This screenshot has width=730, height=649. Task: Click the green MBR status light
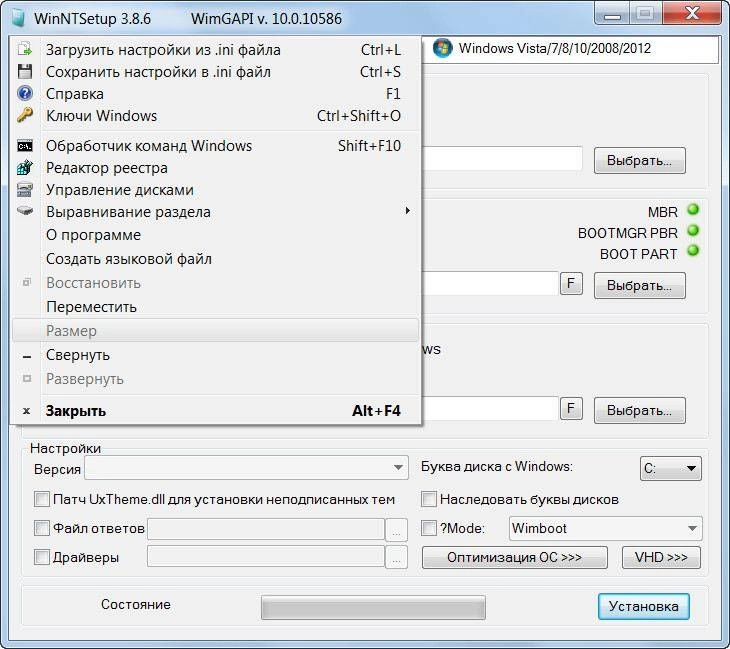tap(693, 210)
